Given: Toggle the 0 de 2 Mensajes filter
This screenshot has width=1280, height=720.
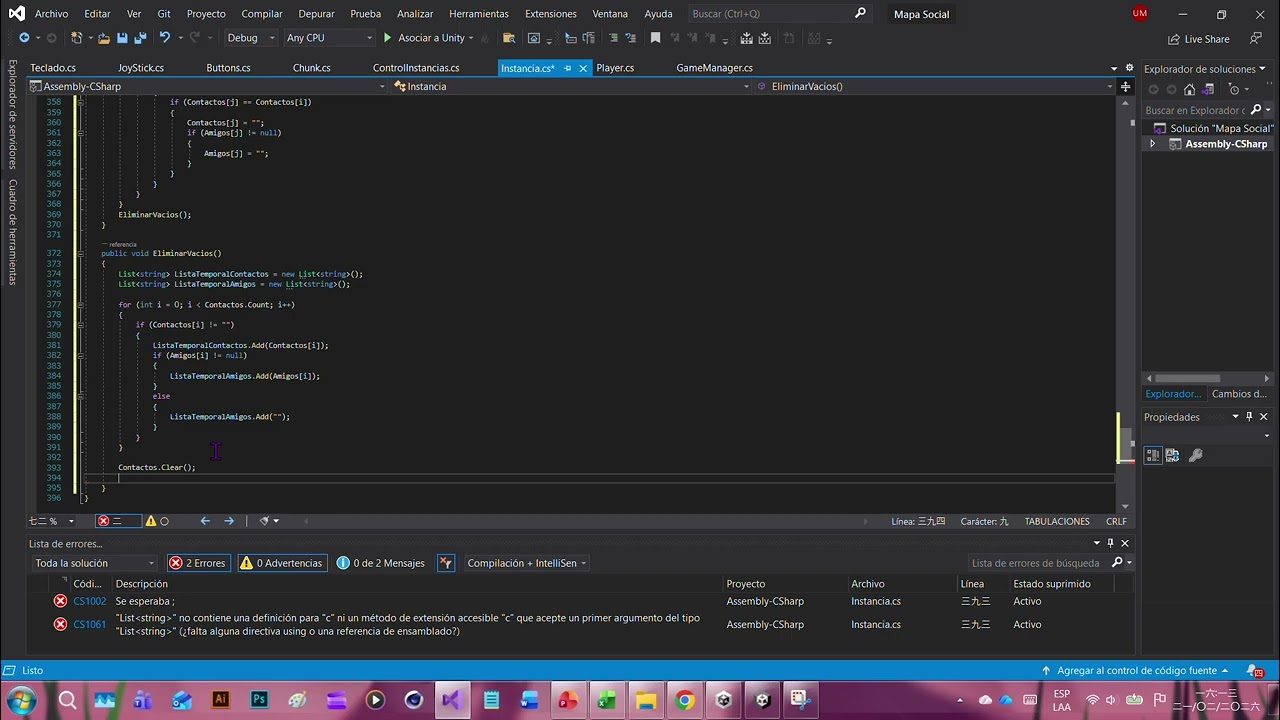Looking at the screenshot, I should [381, 563].
